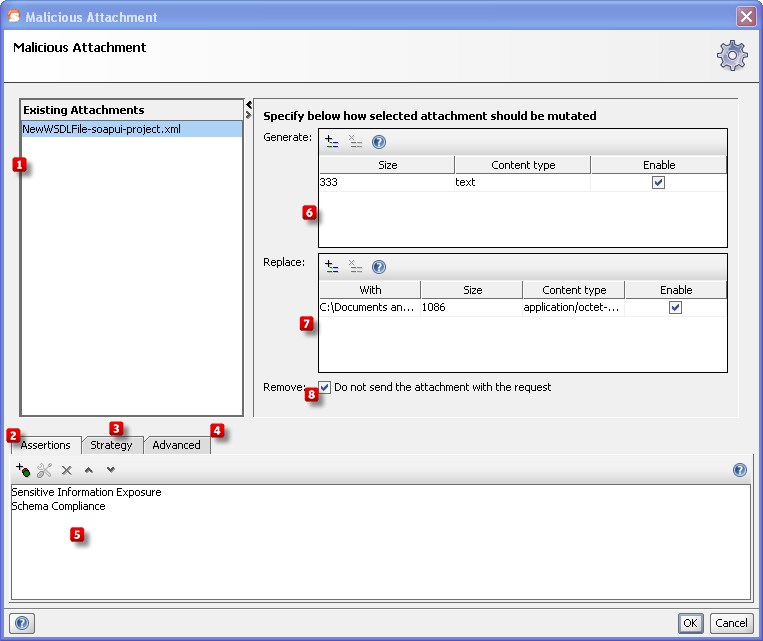
Task: Click the application/octet-... content type cell
Action: click(574, 308)
